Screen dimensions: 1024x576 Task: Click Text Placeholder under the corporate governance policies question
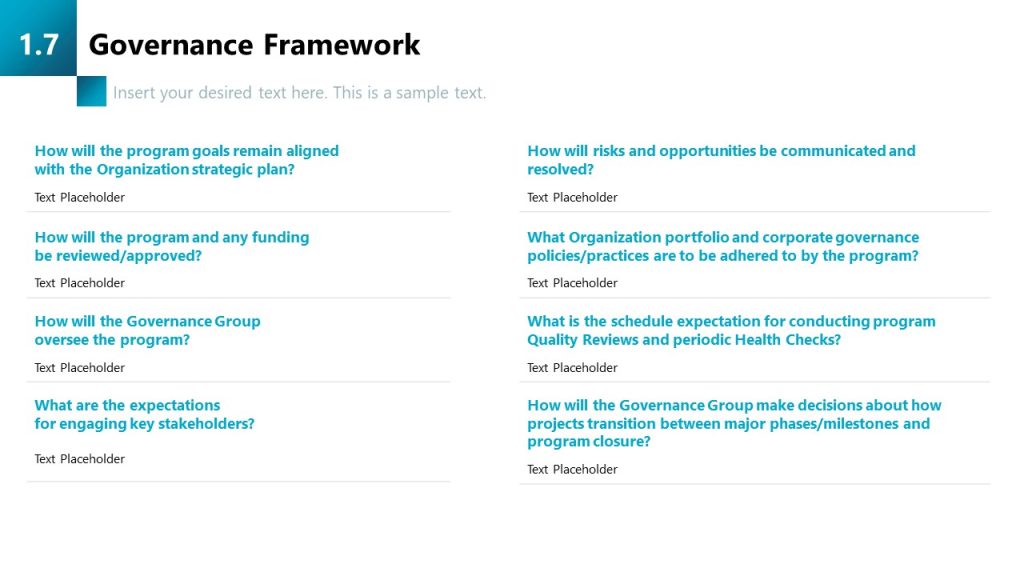pos(572,283)
